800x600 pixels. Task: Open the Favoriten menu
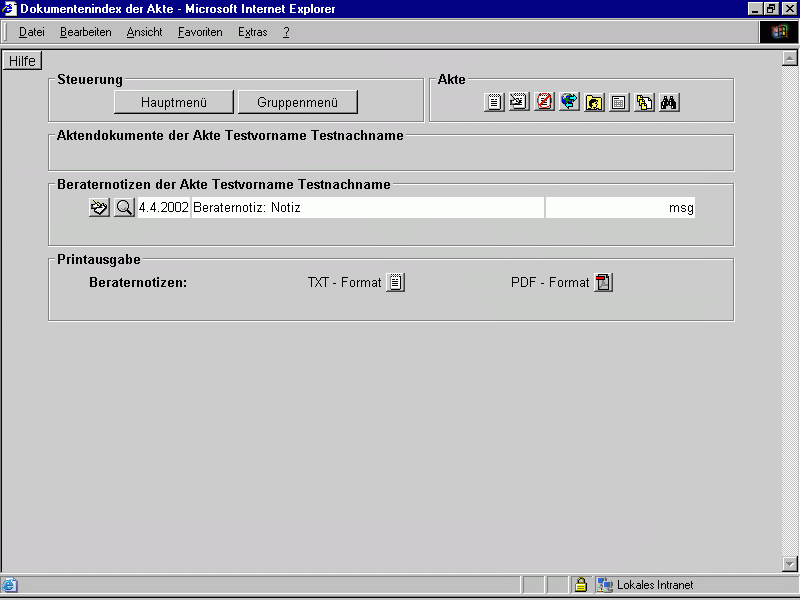[x=200, y=32]
